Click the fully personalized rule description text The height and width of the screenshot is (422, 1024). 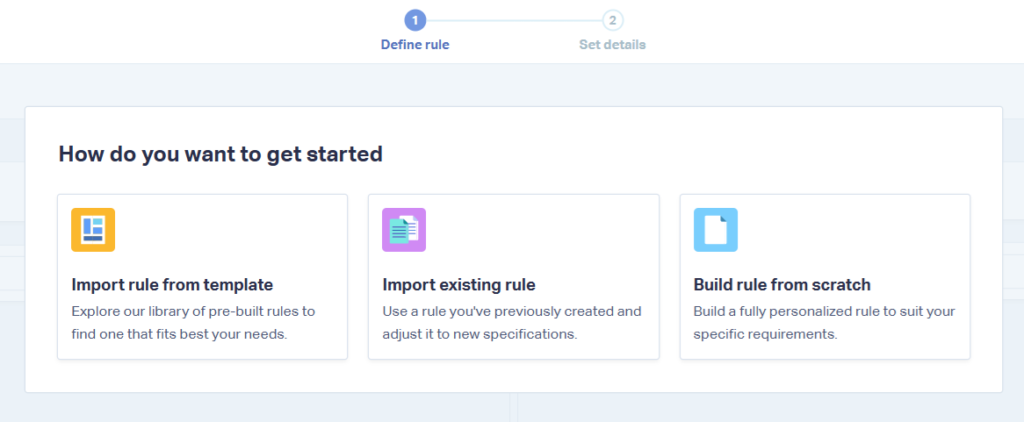click(824, 323)
